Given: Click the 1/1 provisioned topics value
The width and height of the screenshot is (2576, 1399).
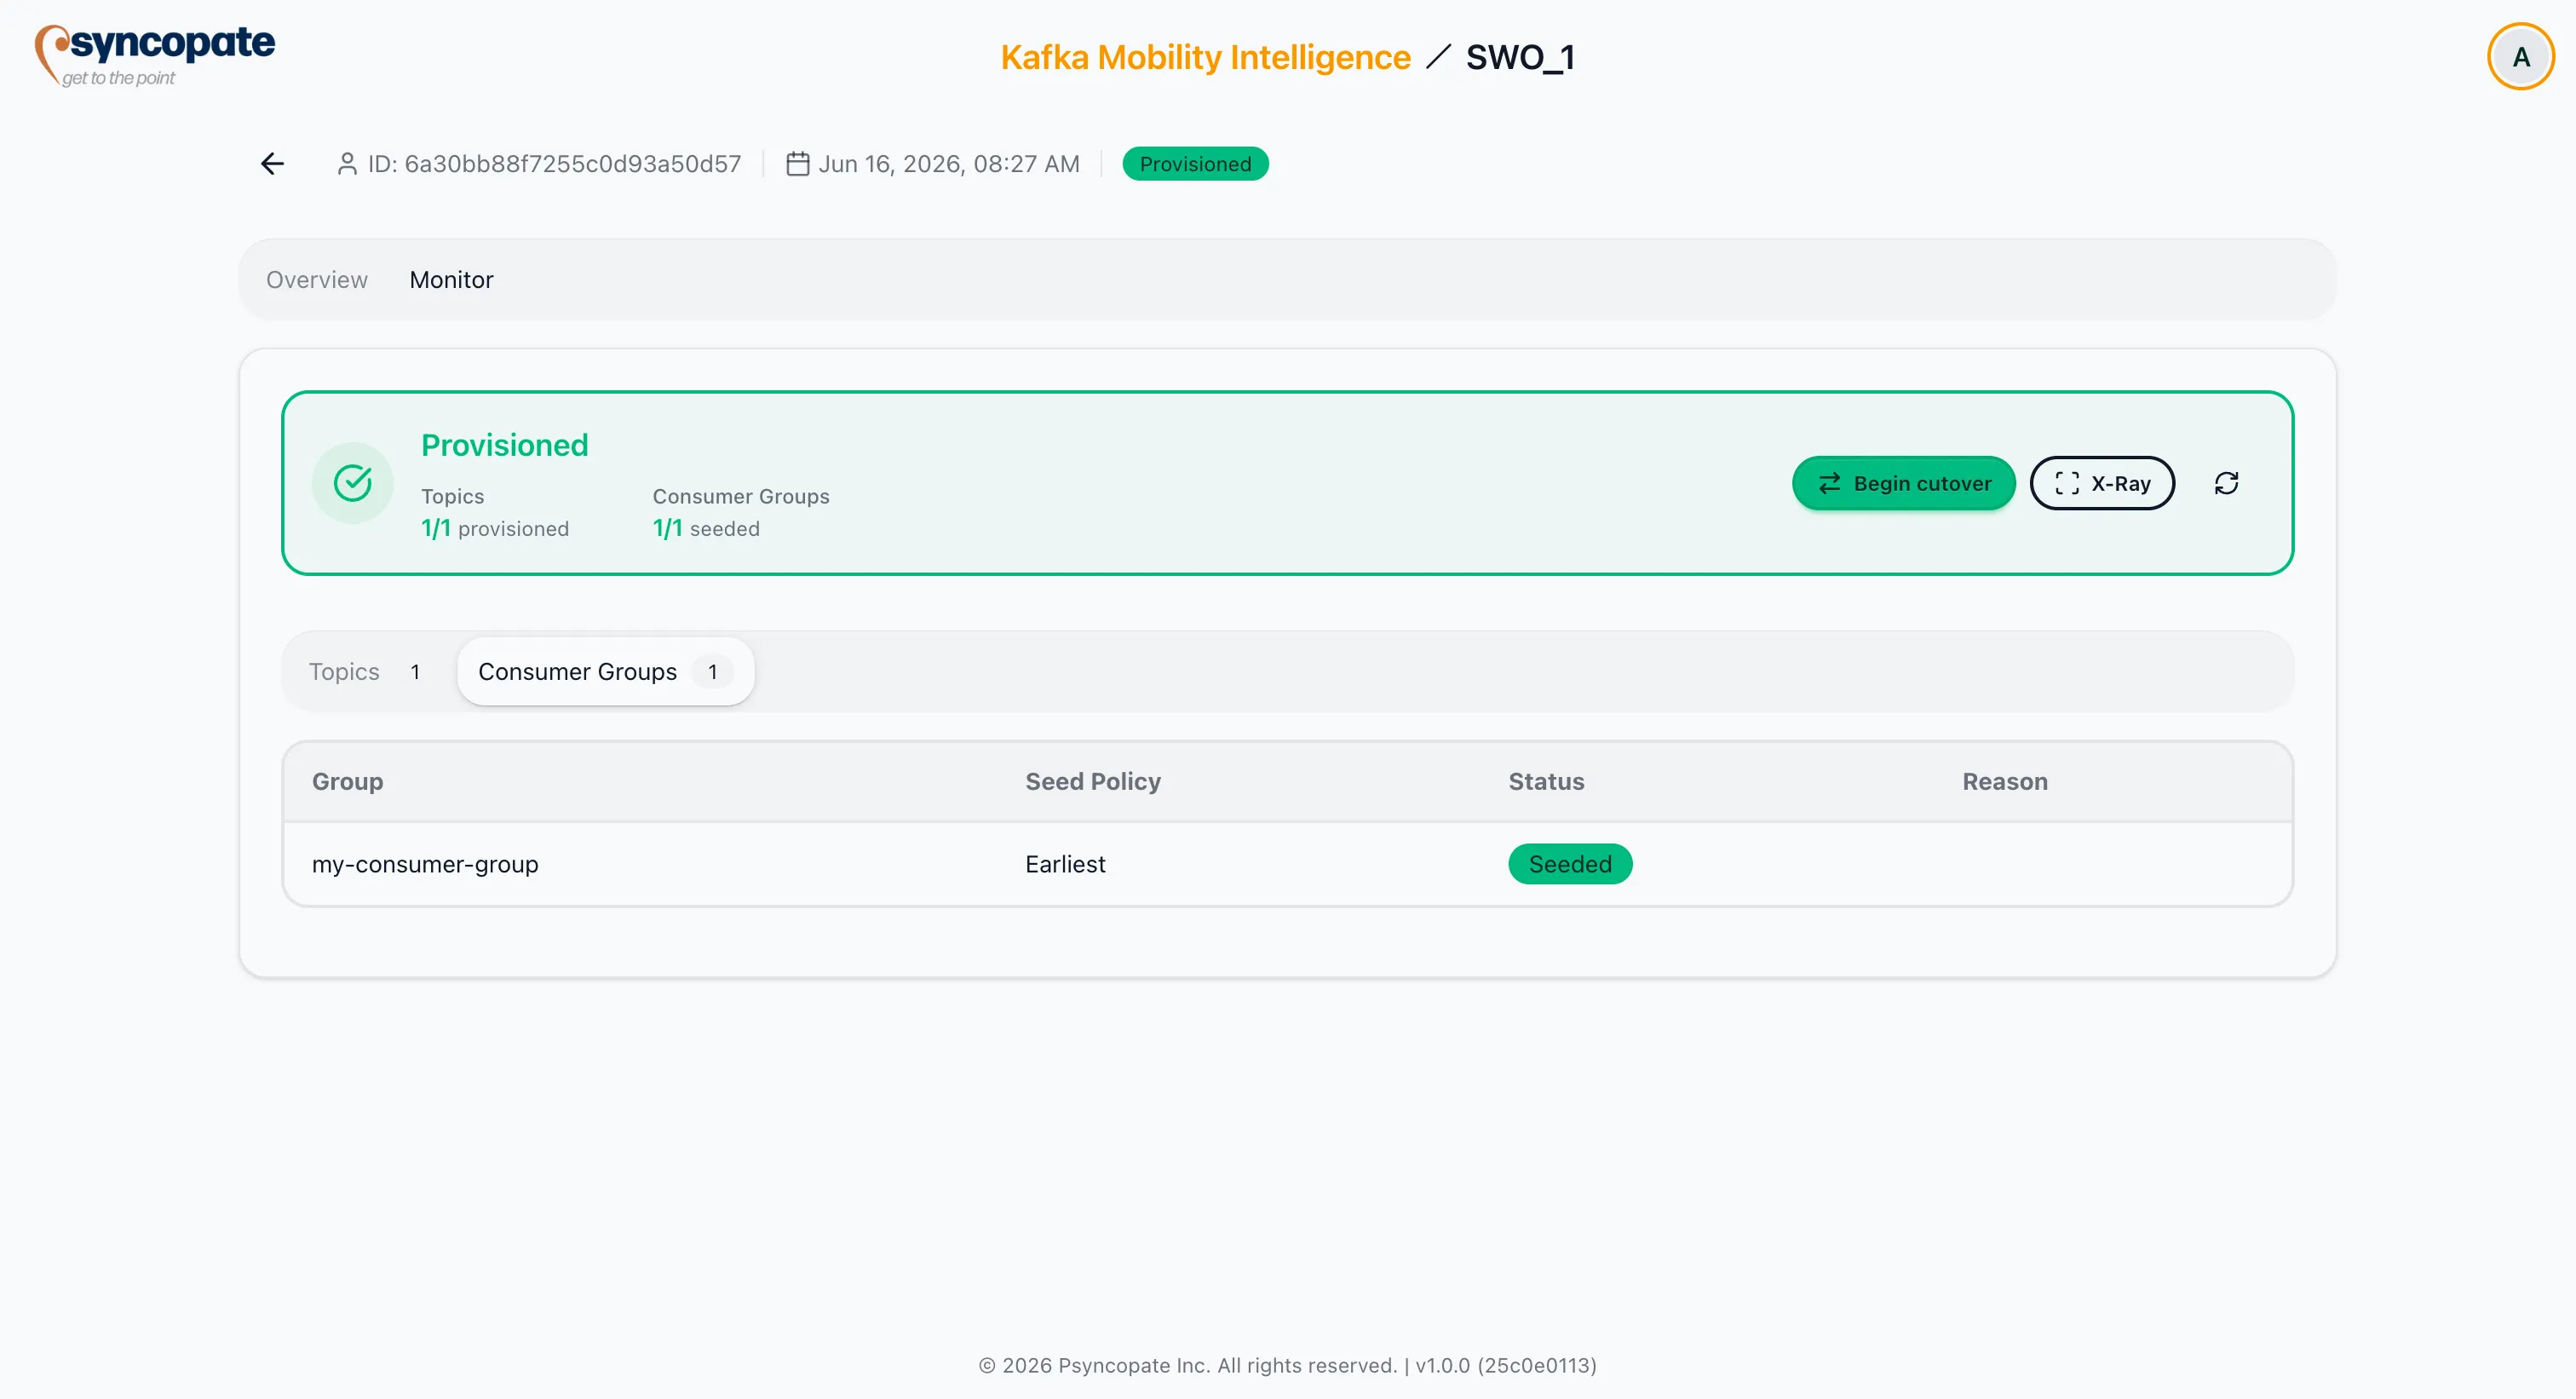Looking at the screenshot, I should coord(494,529).
